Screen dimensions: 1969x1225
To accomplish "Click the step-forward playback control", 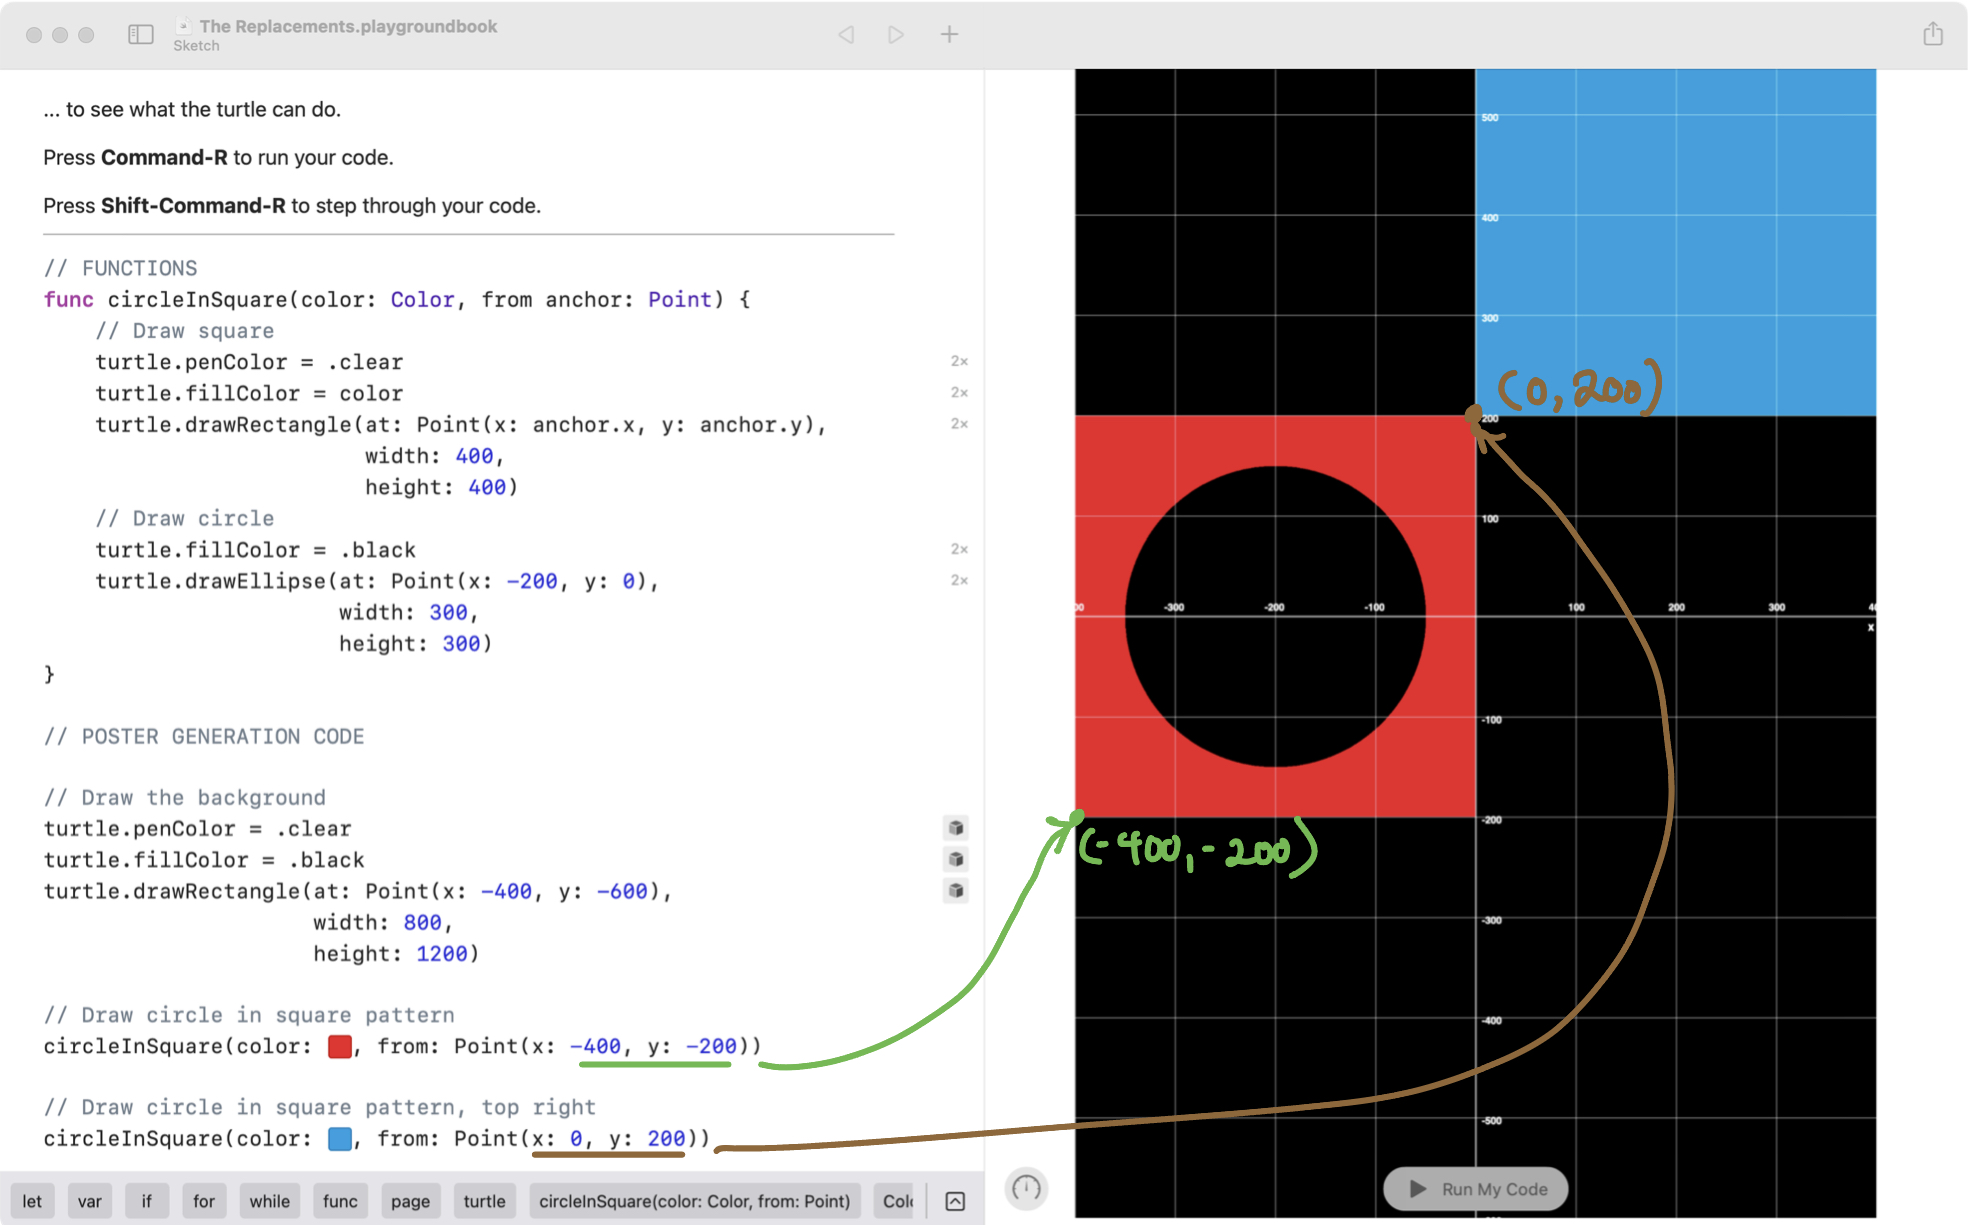I will (896, 34).
